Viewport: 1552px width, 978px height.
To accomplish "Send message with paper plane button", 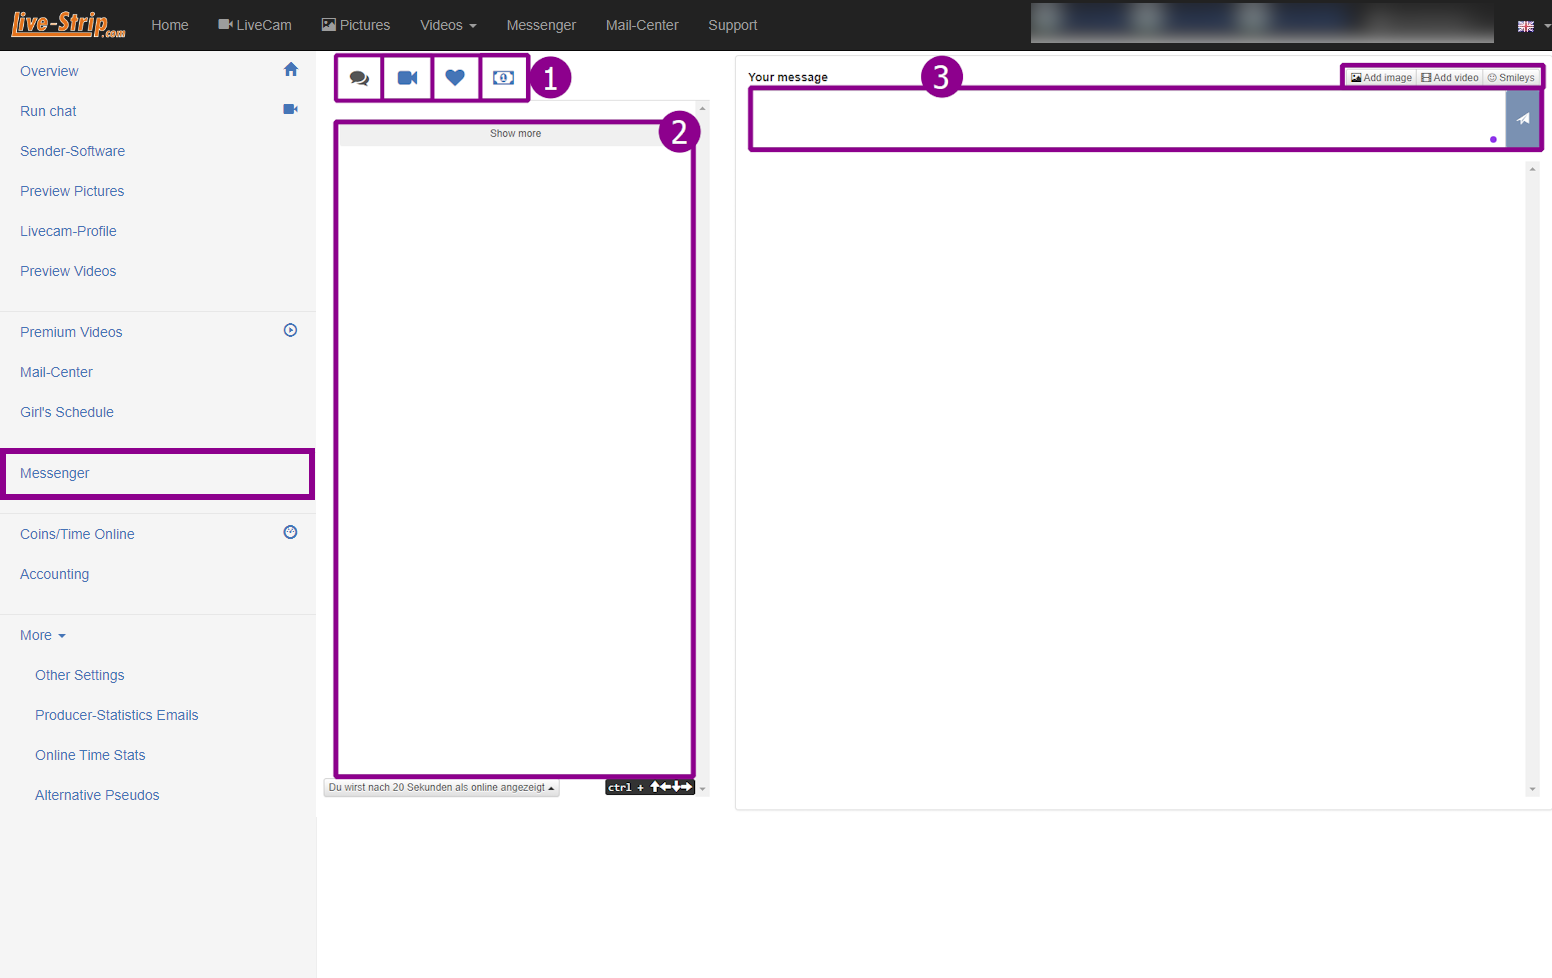I will tap(1522, 119).
